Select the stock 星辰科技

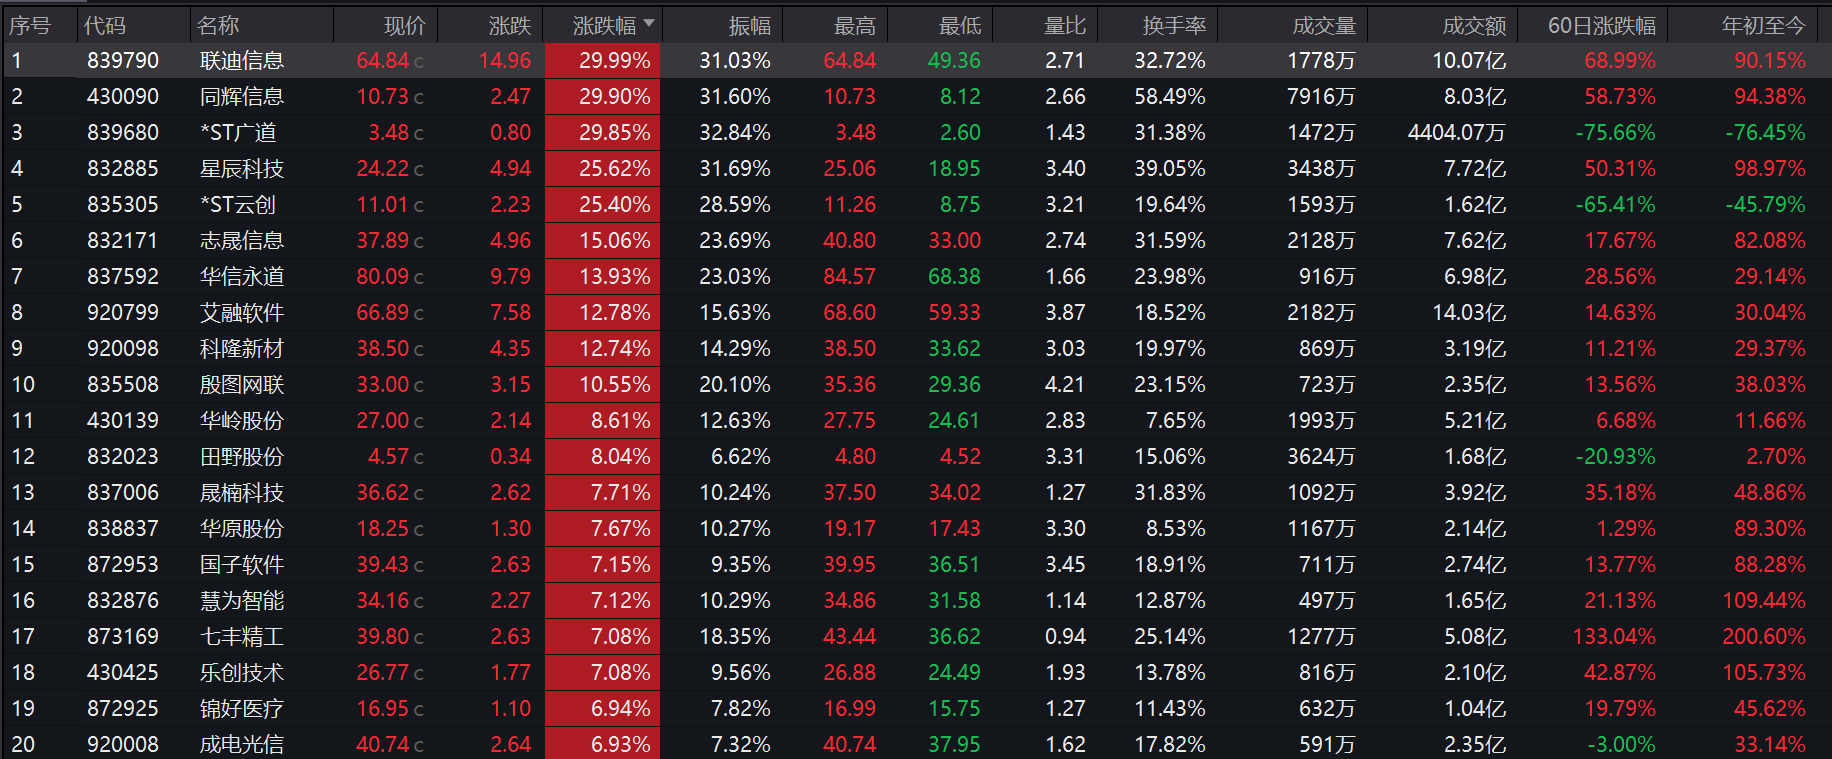[x=242, y=169]
